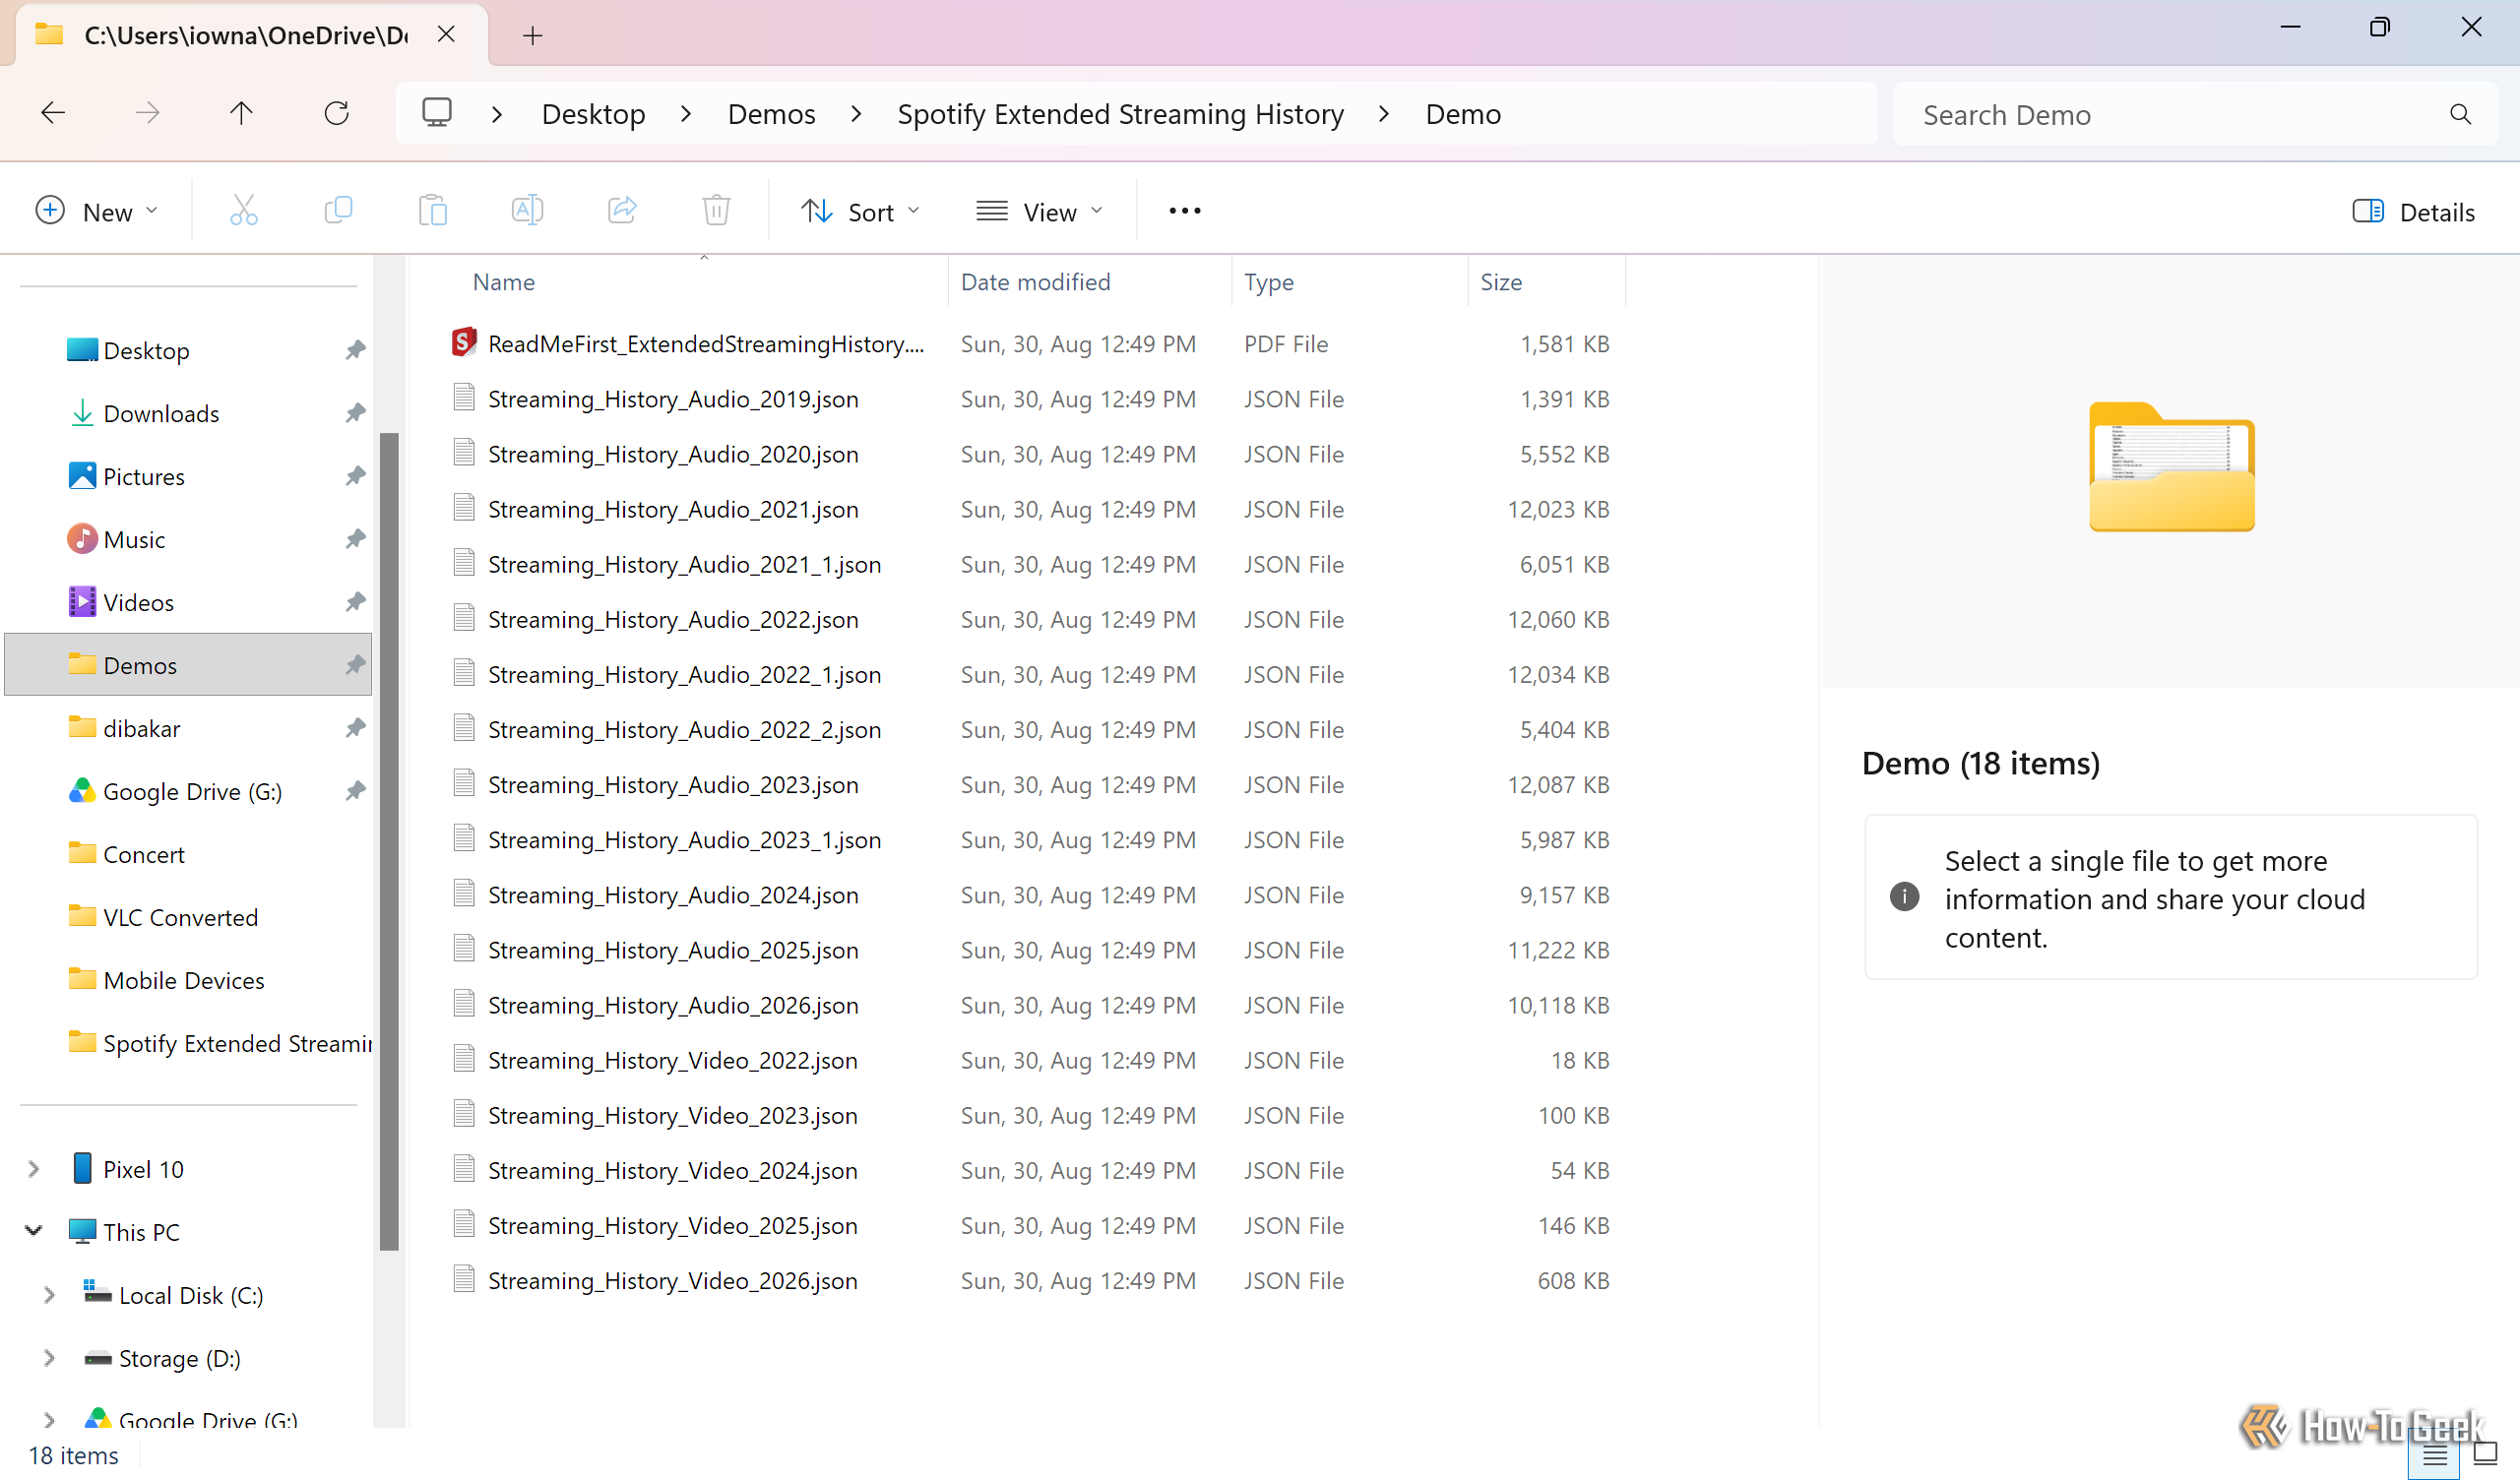Expand the Pixel 10 tree node
This screenshot has height=1480, width=2520.
(x=33, y=1168)
